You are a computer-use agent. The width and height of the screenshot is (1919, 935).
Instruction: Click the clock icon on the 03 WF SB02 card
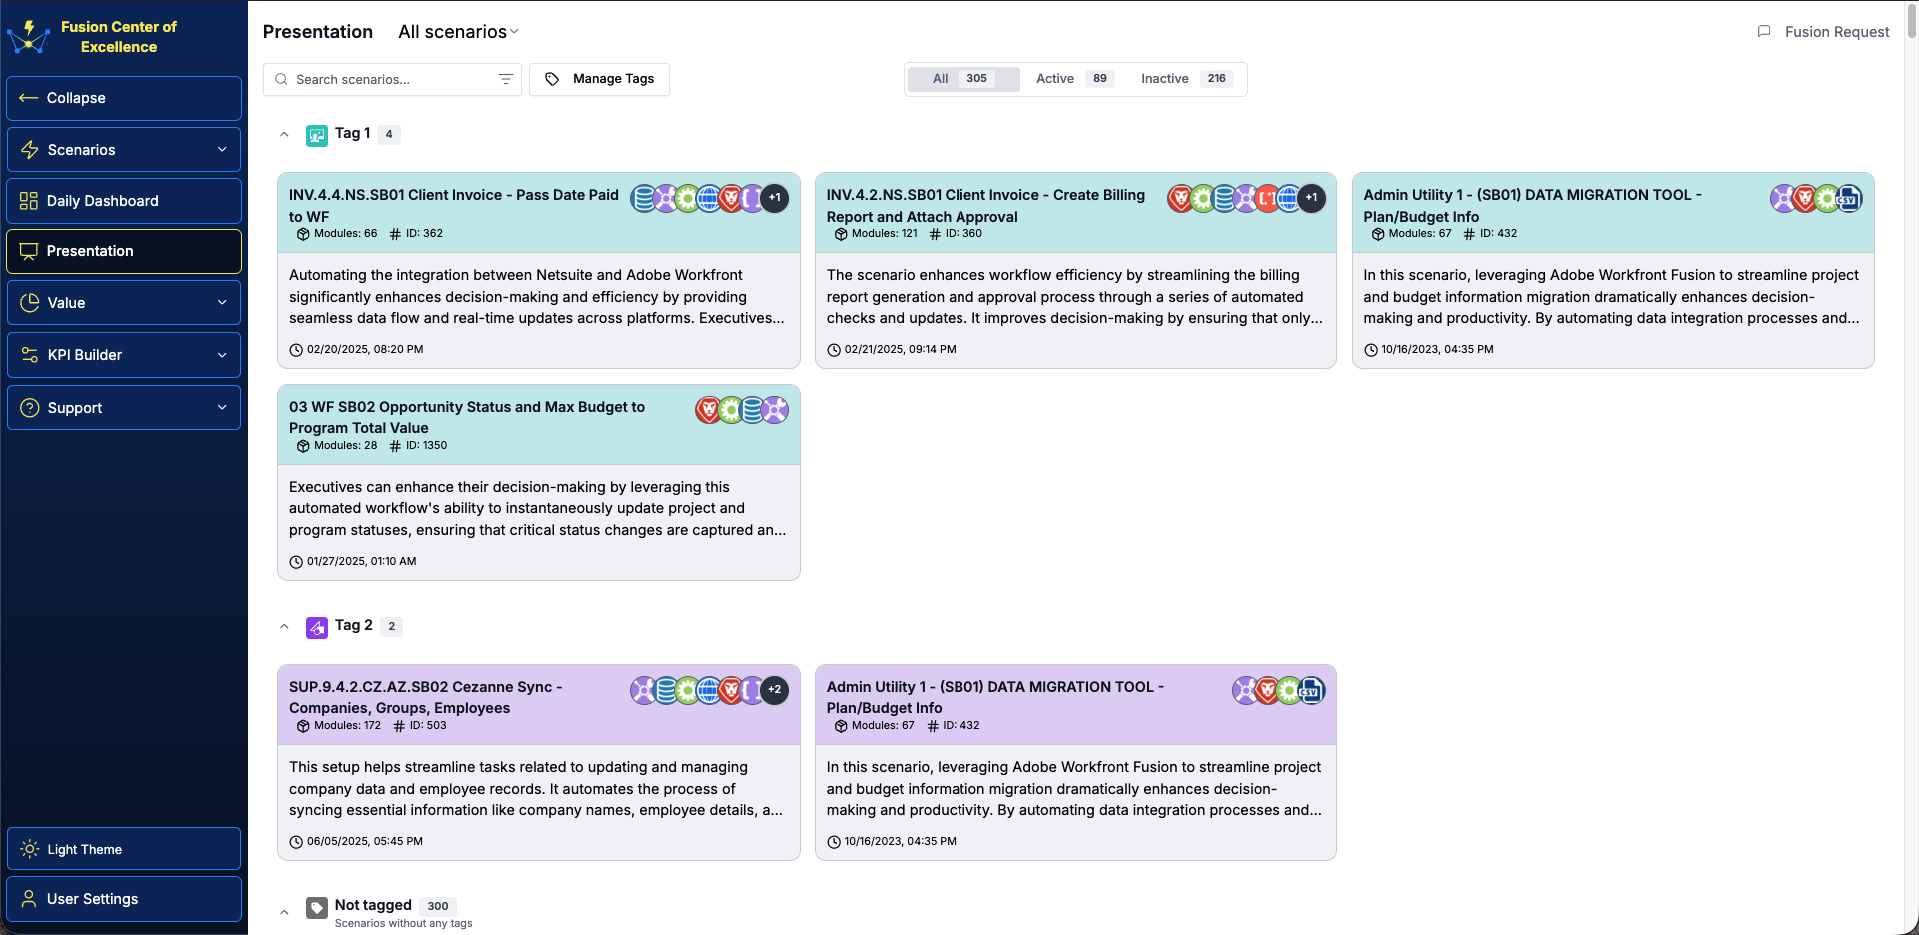296,562
